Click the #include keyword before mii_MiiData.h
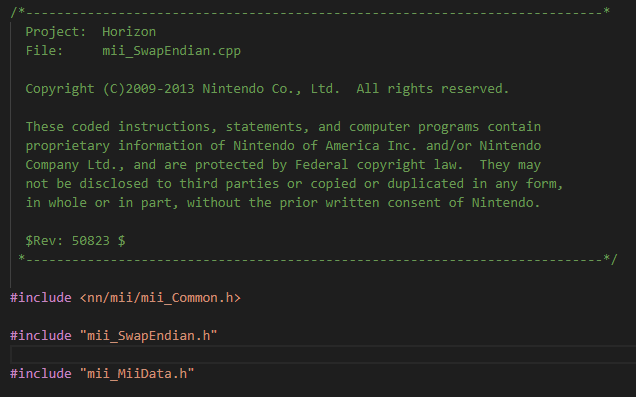The image size is (636, 397). 41,374
